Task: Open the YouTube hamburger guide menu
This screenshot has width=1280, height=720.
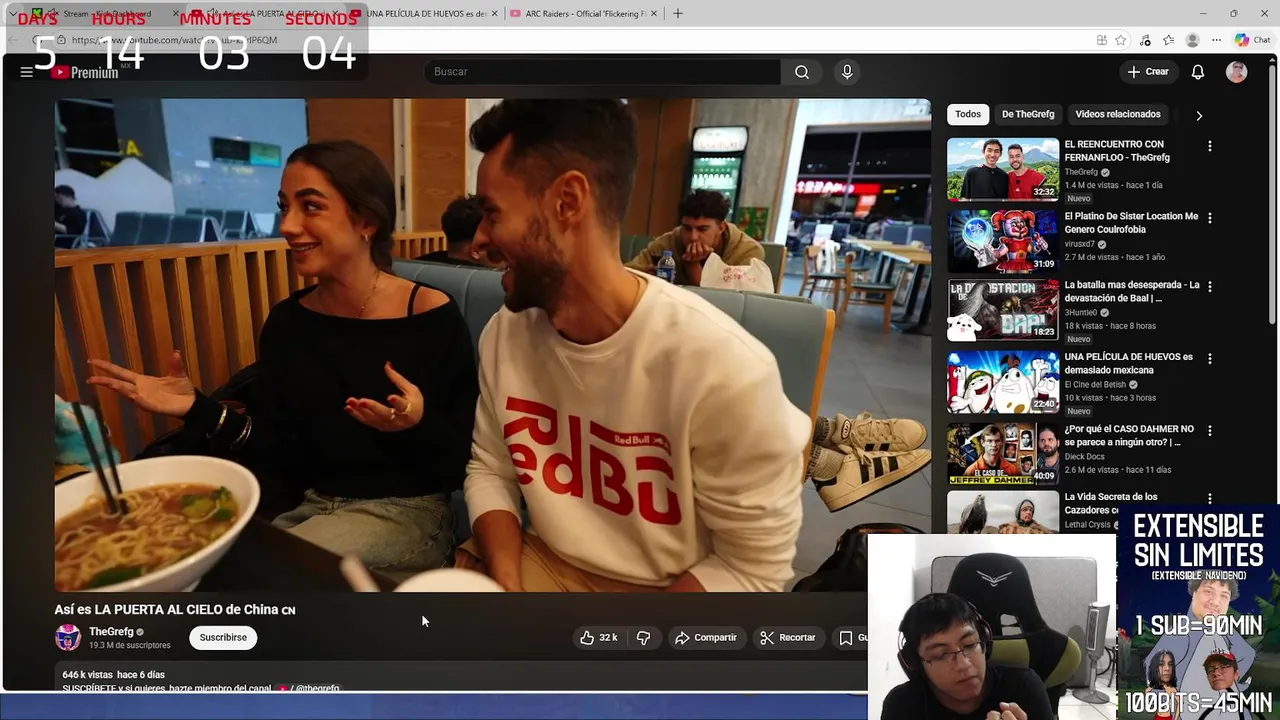Action: (26, 72)
